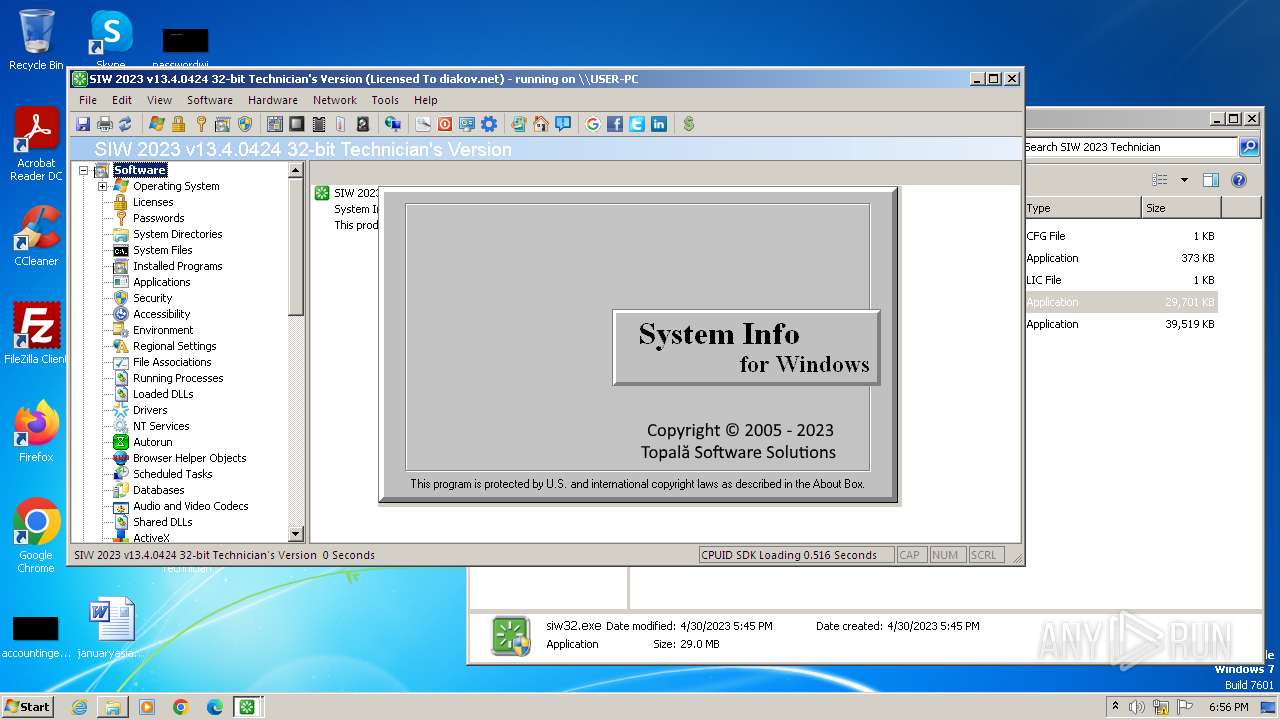Click the Motherboard toolbar icon

[274, 124]
